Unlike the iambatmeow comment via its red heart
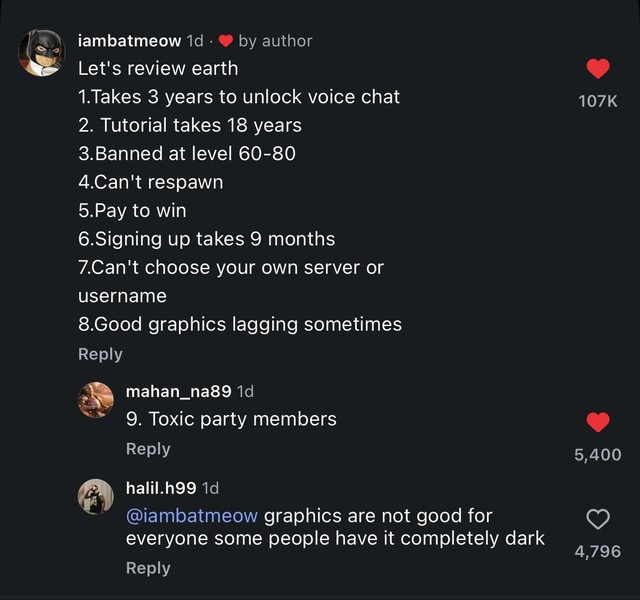This screenshot has width=640, height=600. [x=598, y=69]
